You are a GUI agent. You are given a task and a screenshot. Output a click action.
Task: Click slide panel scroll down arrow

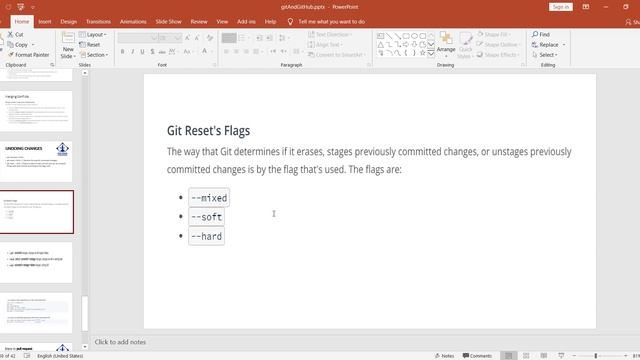(85, 347)
